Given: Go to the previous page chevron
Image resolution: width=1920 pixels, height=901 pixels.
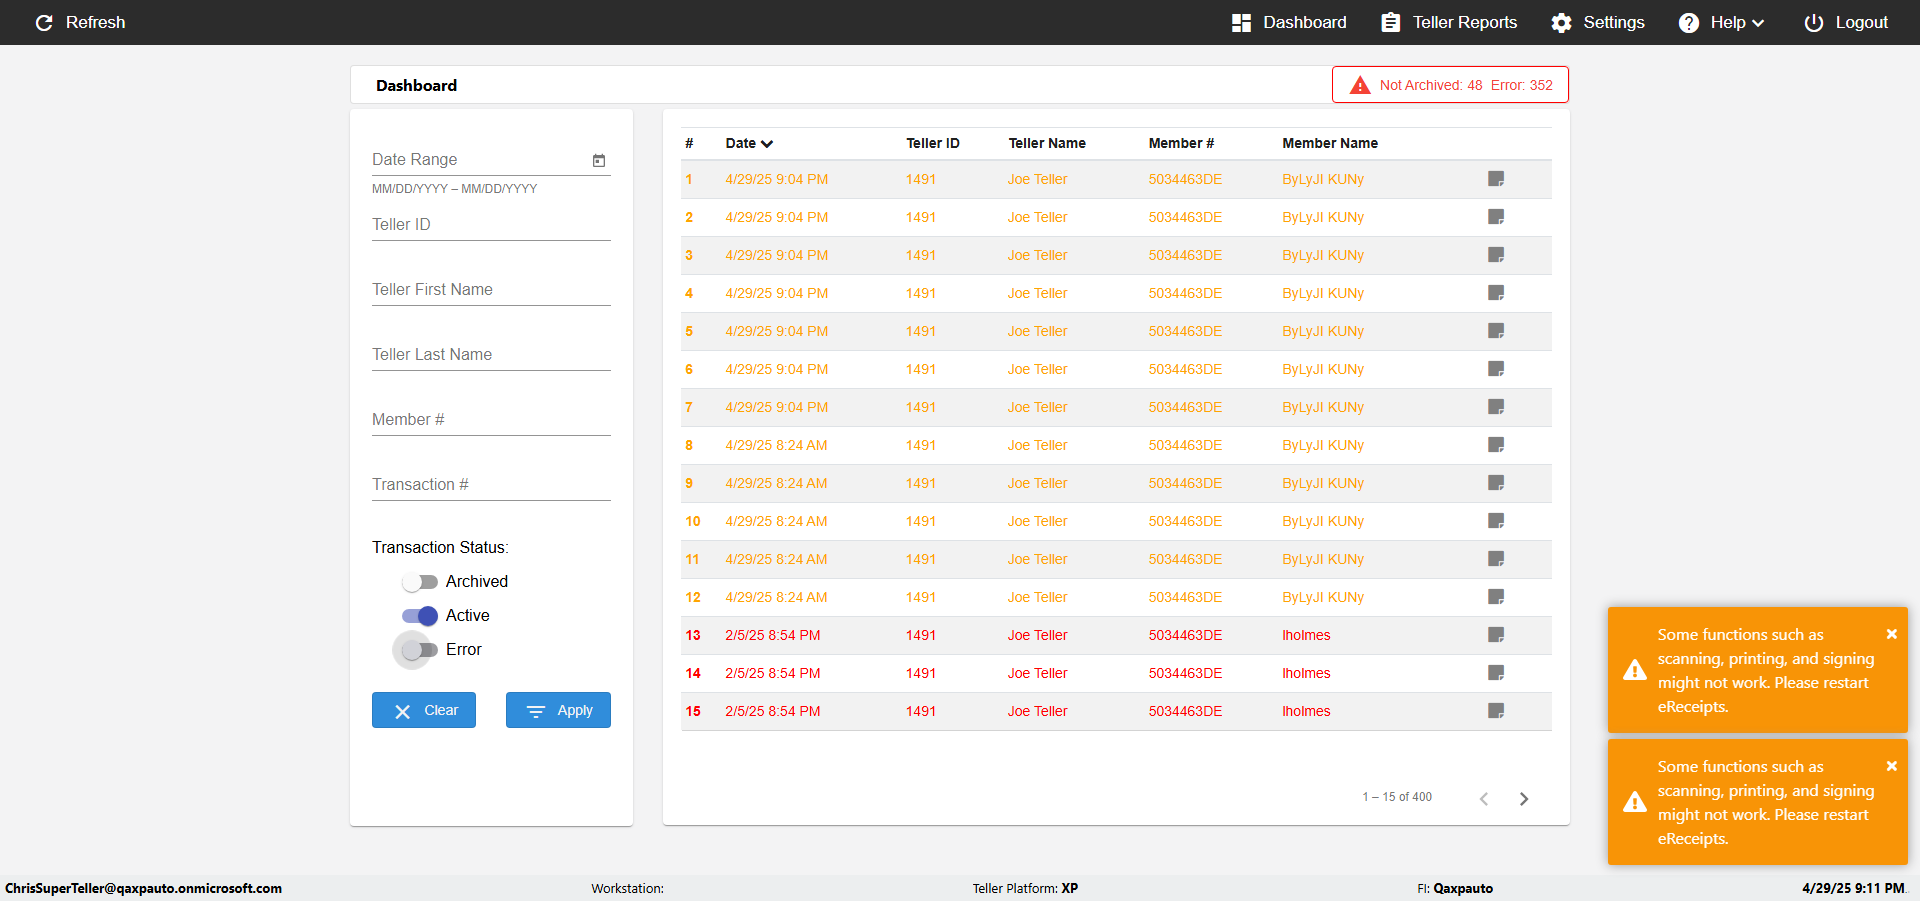Looking at the screenshot, I should tap(1484, 798).
